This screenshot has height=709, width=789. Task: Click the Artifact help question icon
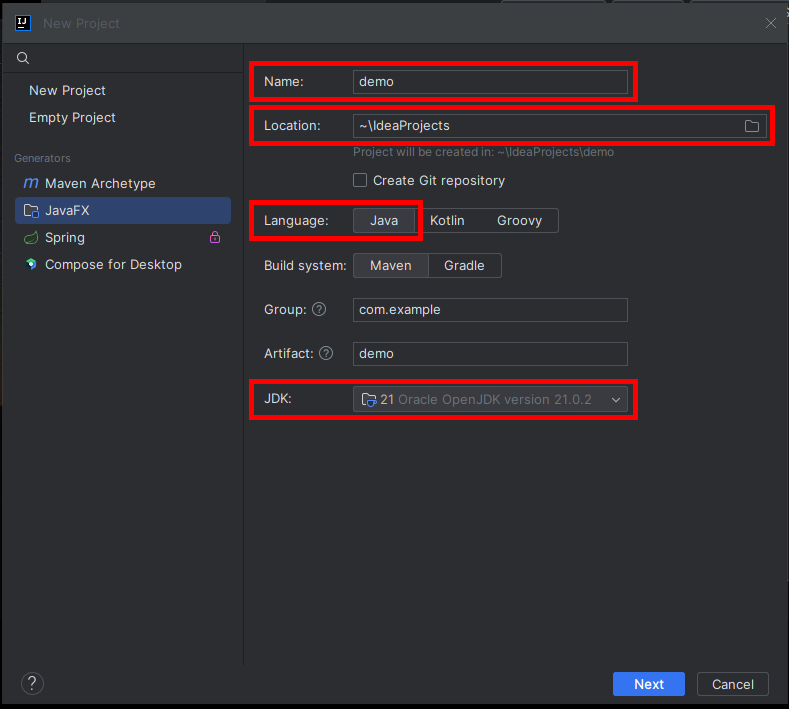[326, 353]
